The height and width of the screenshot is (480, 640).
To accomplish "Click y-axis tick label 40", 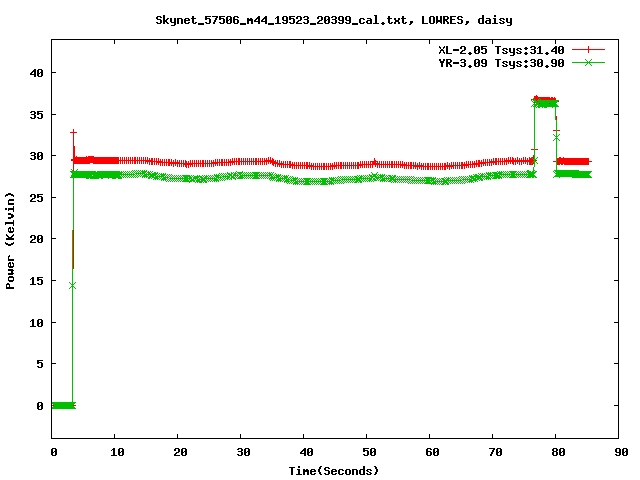I will (x=36, y=73).
